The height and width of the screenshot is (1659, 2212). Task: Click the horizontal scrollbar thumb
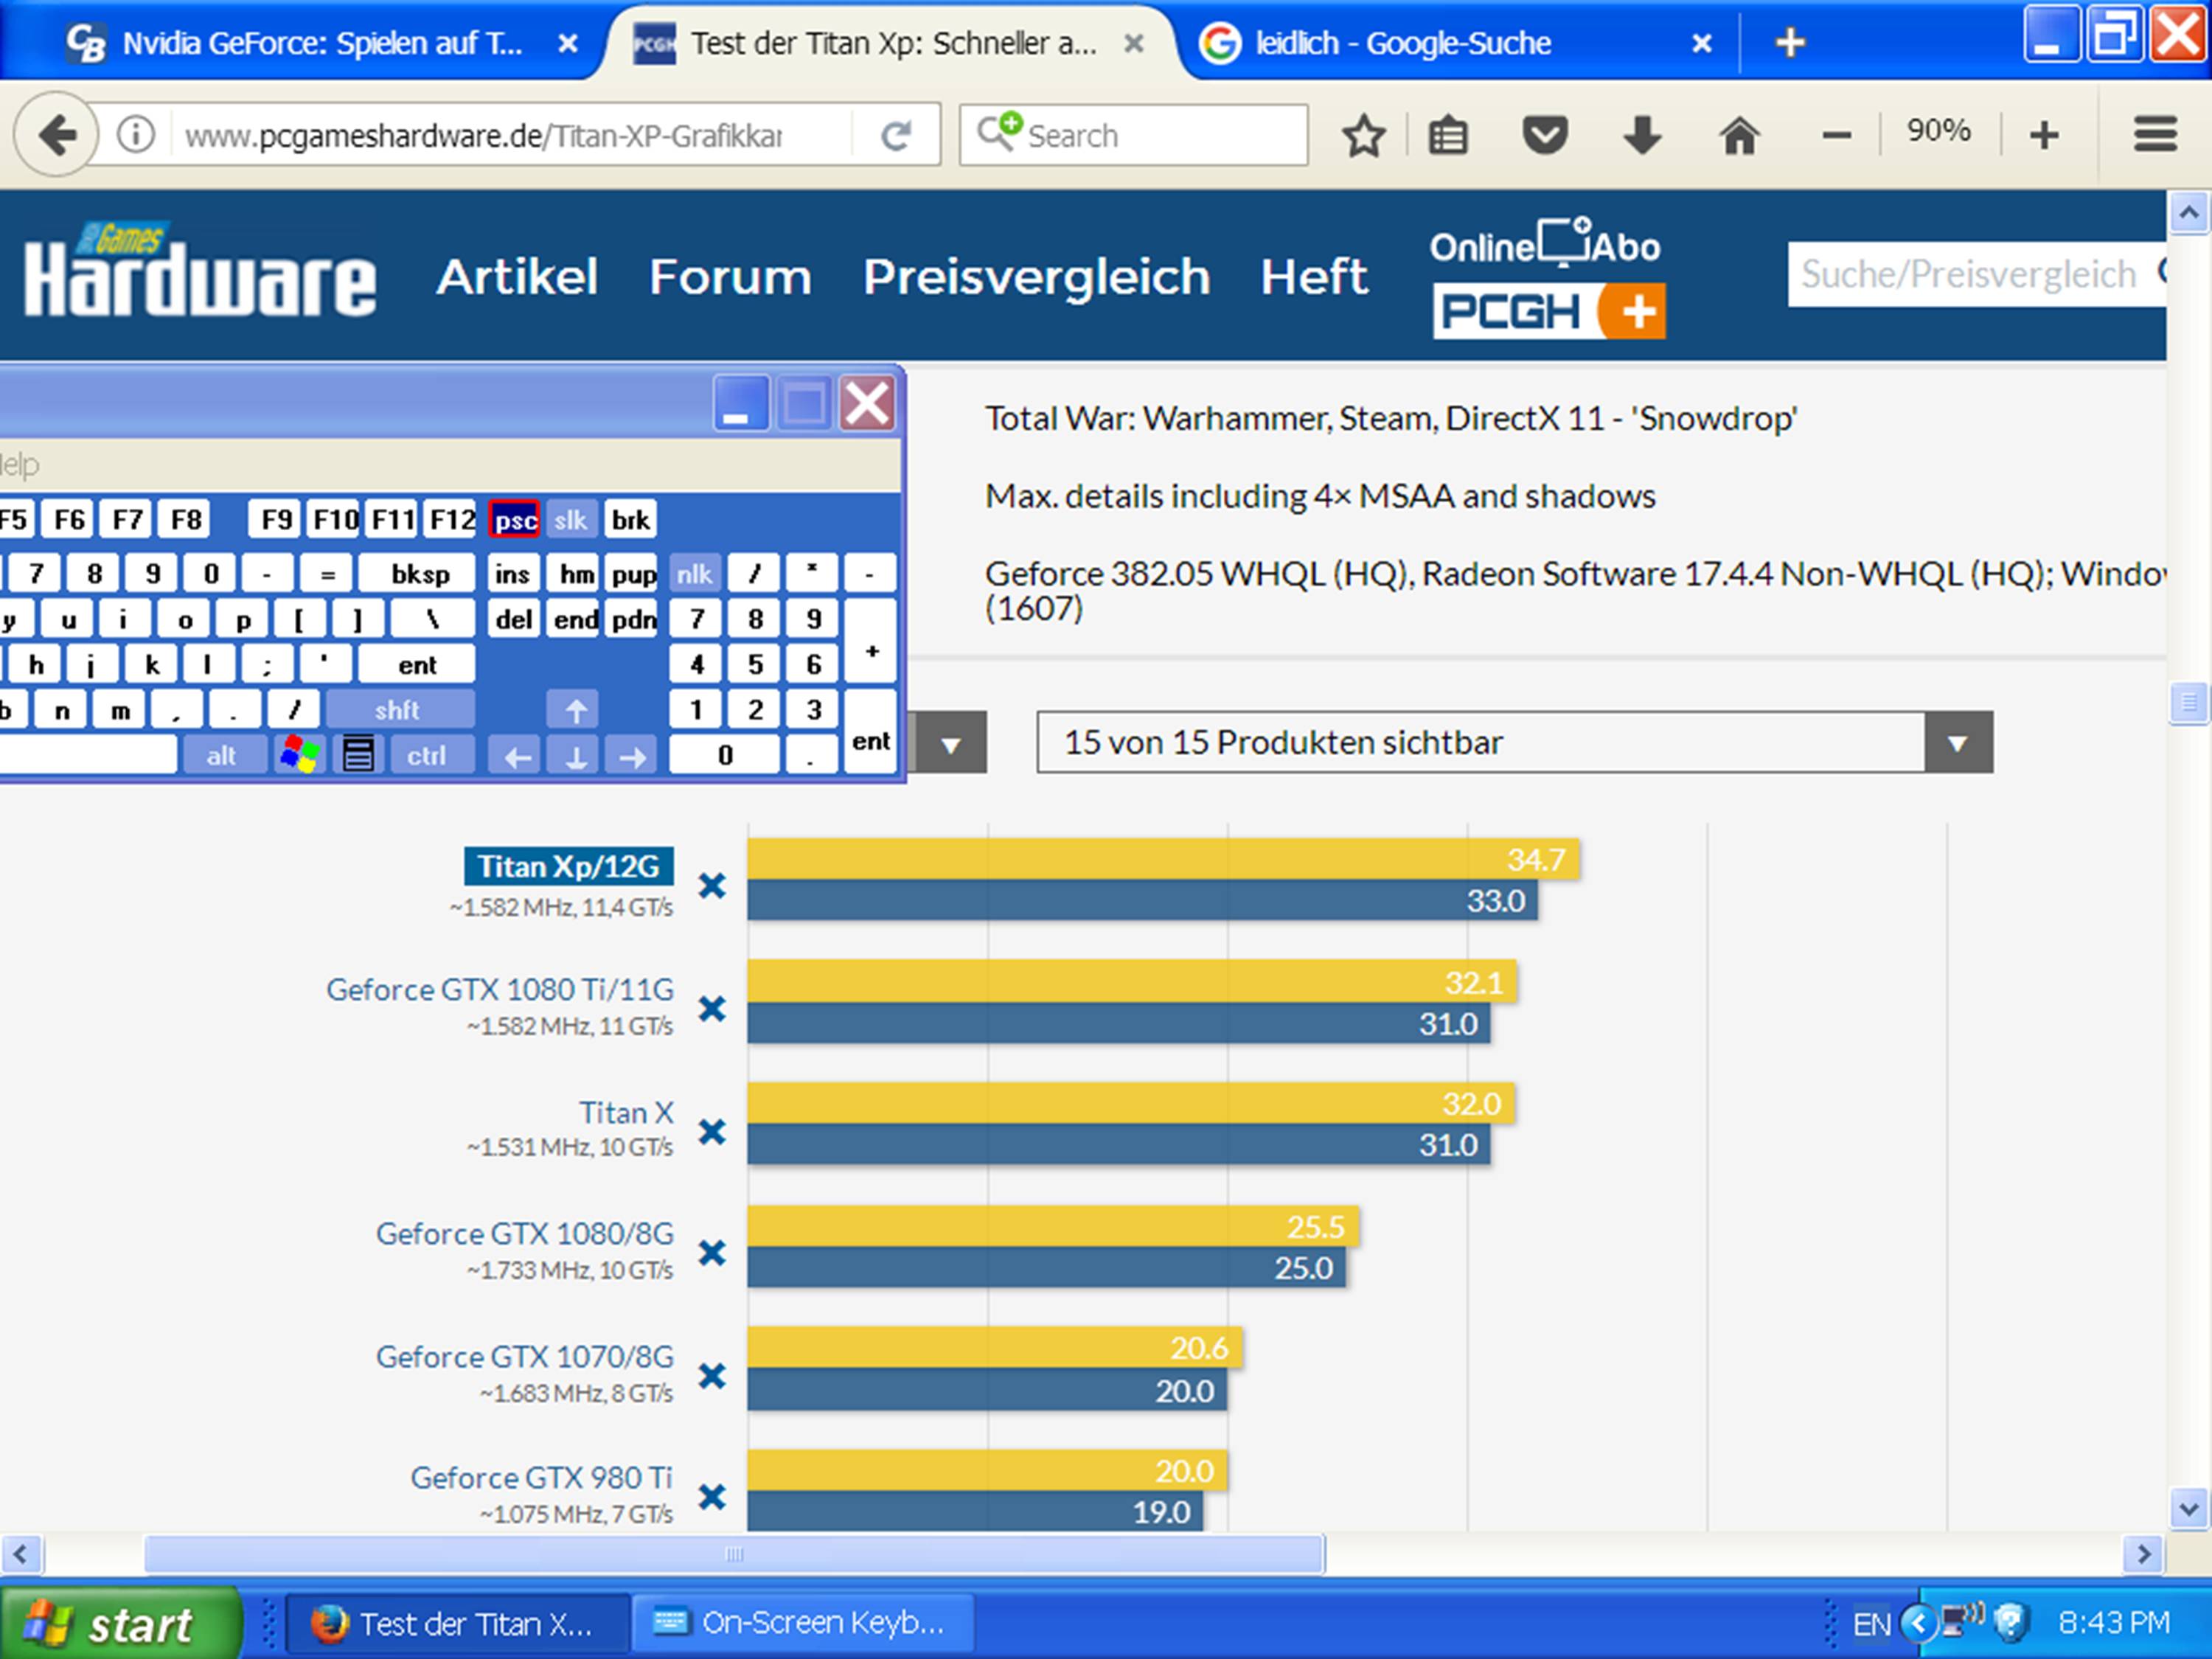[x=734, y=1554]
